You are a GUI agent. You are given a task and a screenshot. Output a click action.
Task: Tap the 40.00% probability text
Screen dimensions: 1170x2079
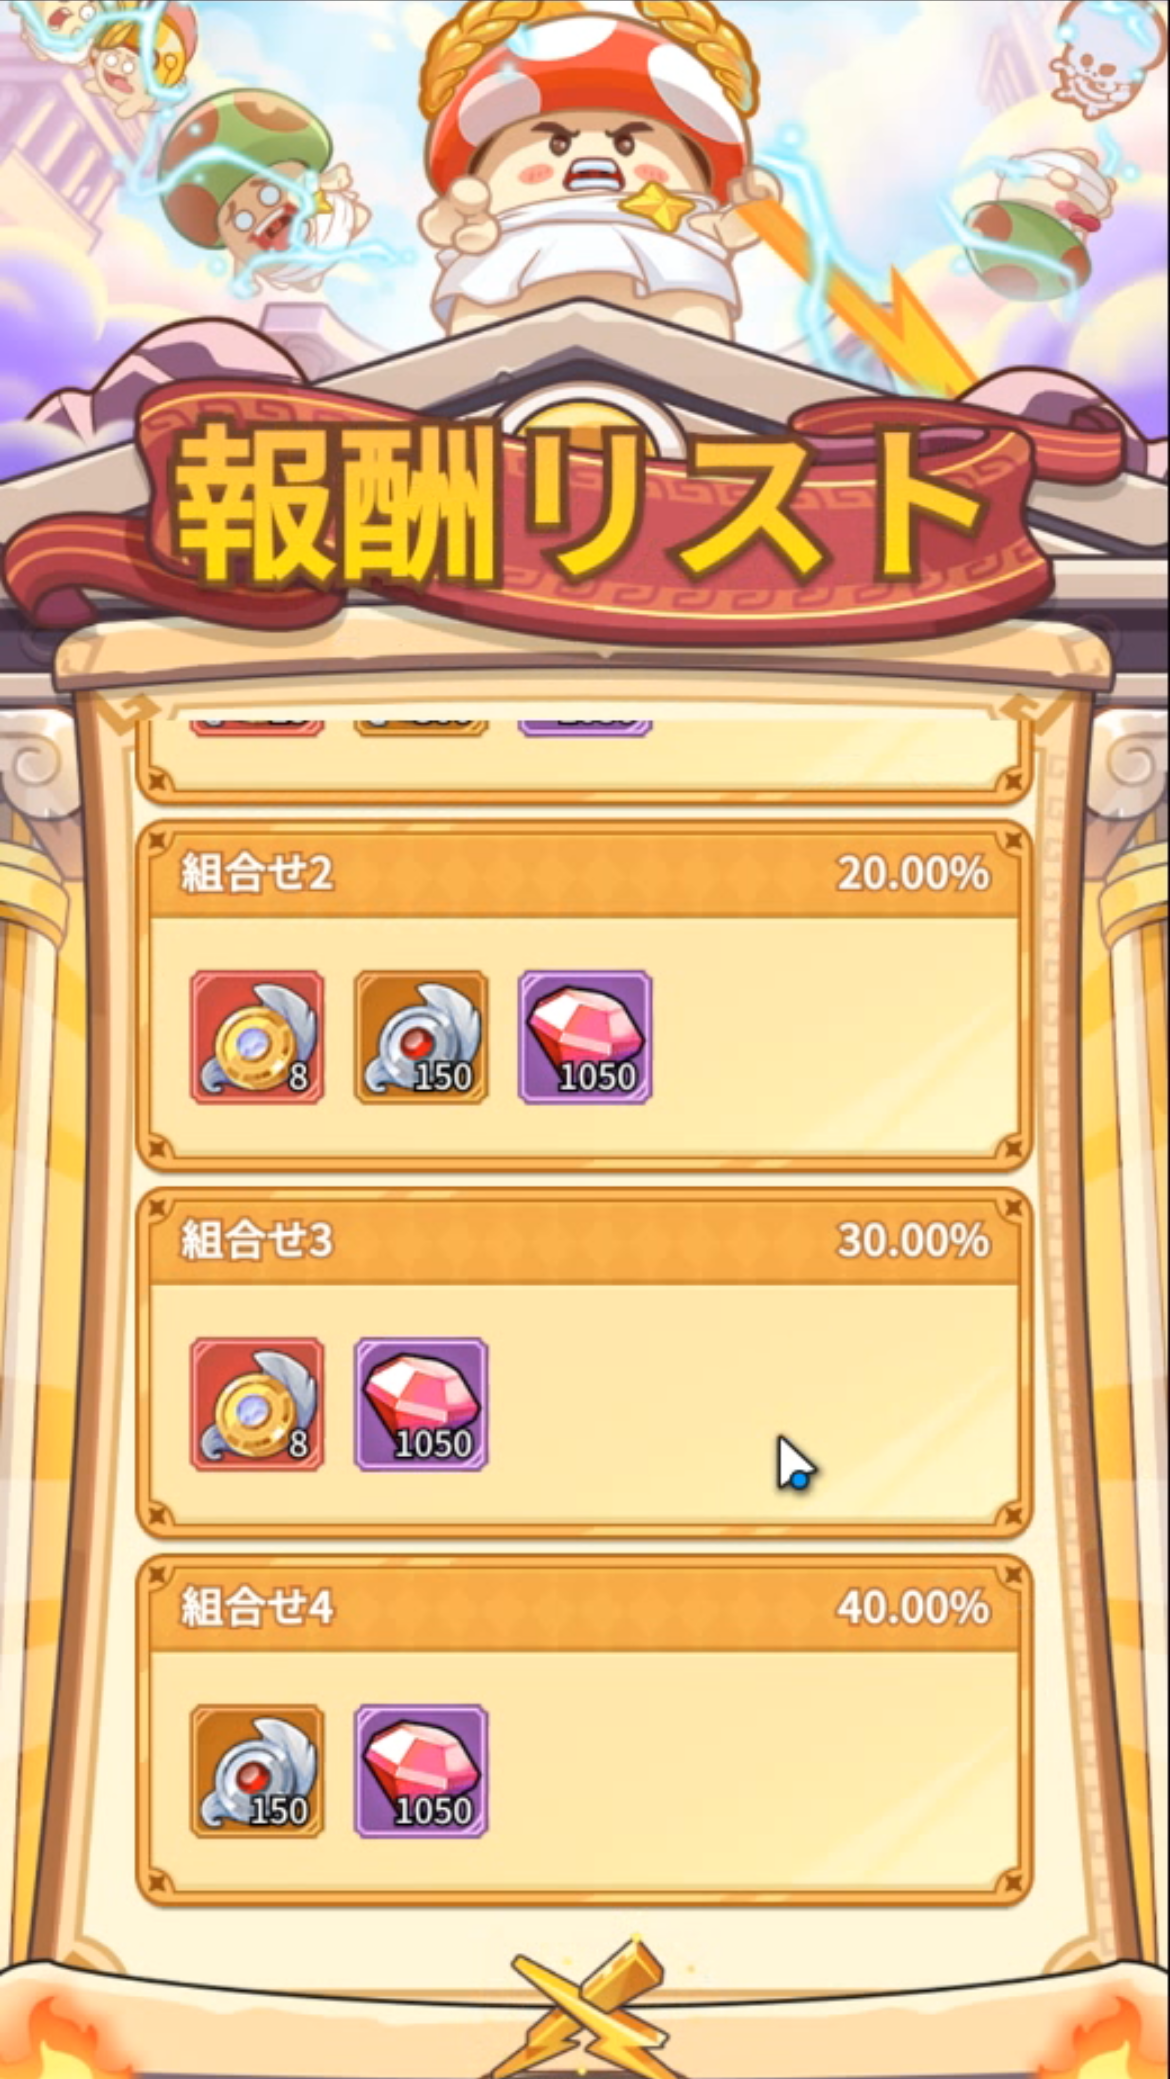point(913,1607)
